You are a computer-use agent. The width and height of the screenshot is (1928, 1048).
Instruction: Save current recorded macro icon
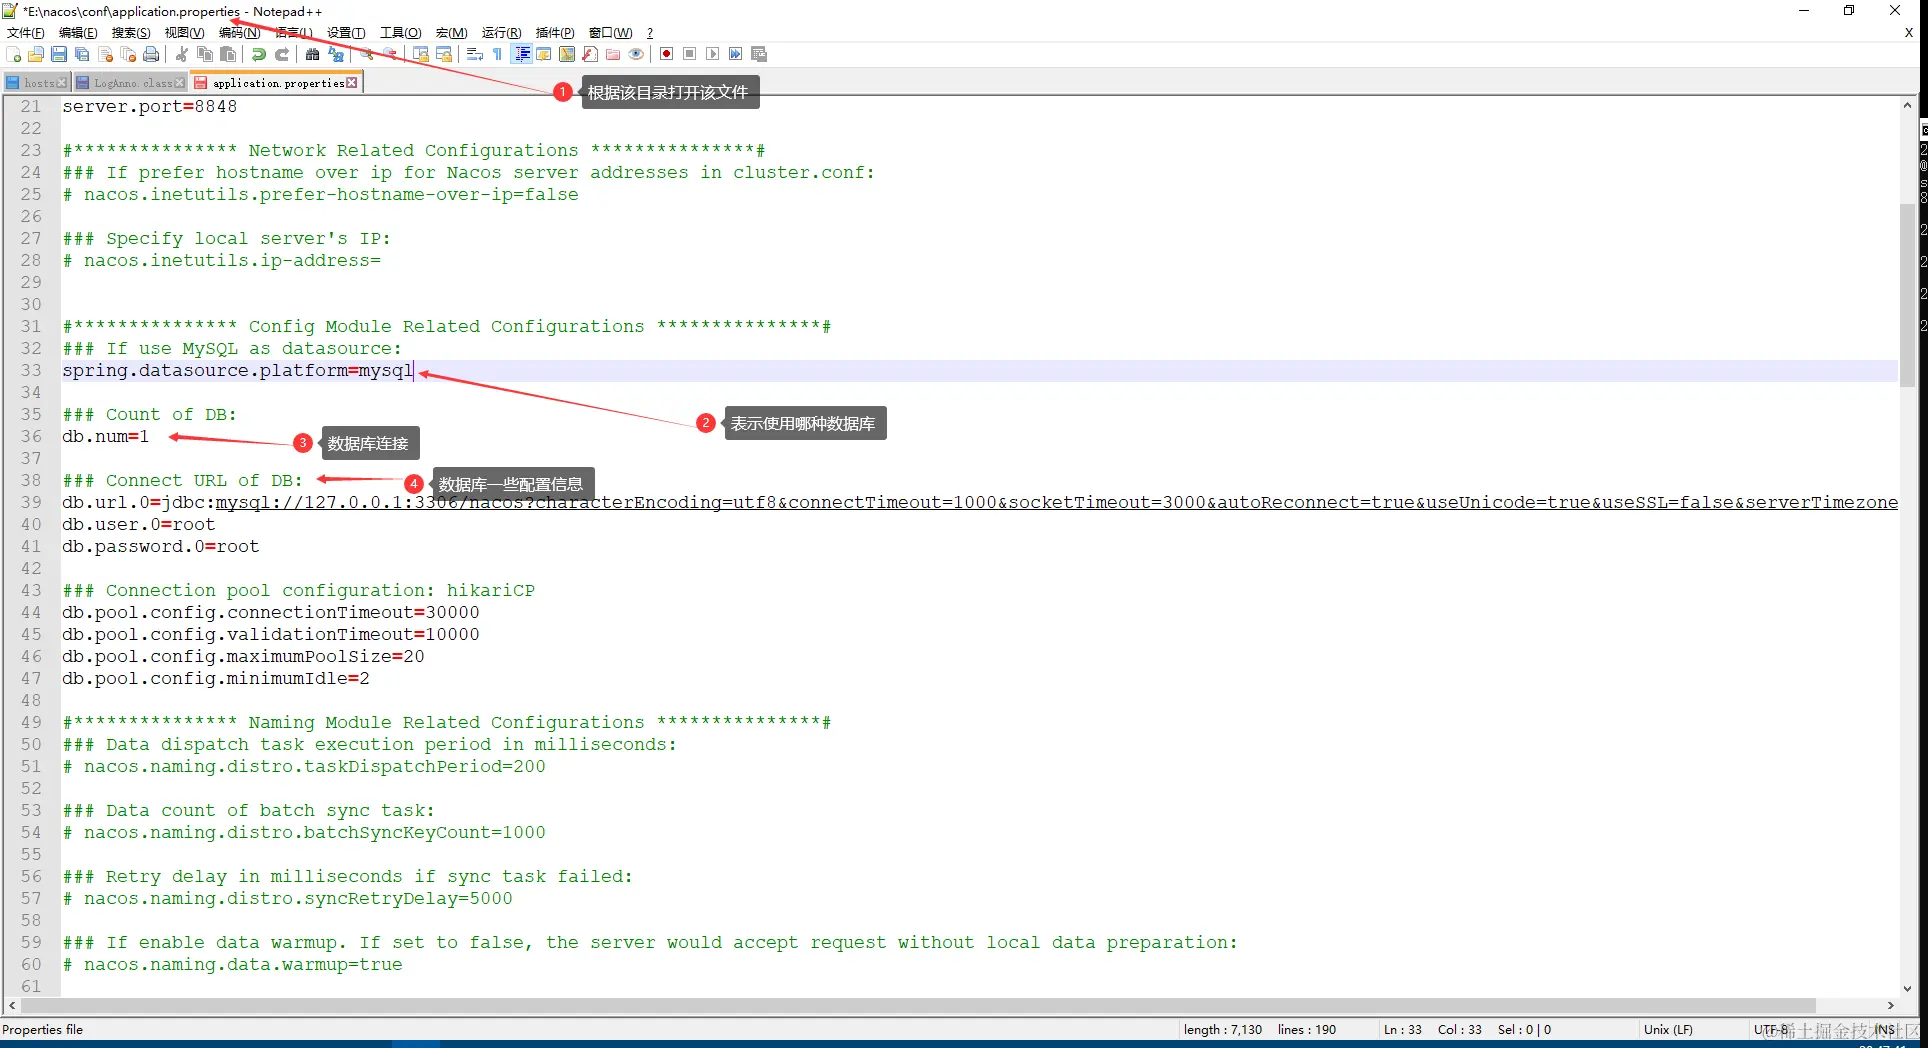pos(759,54)
